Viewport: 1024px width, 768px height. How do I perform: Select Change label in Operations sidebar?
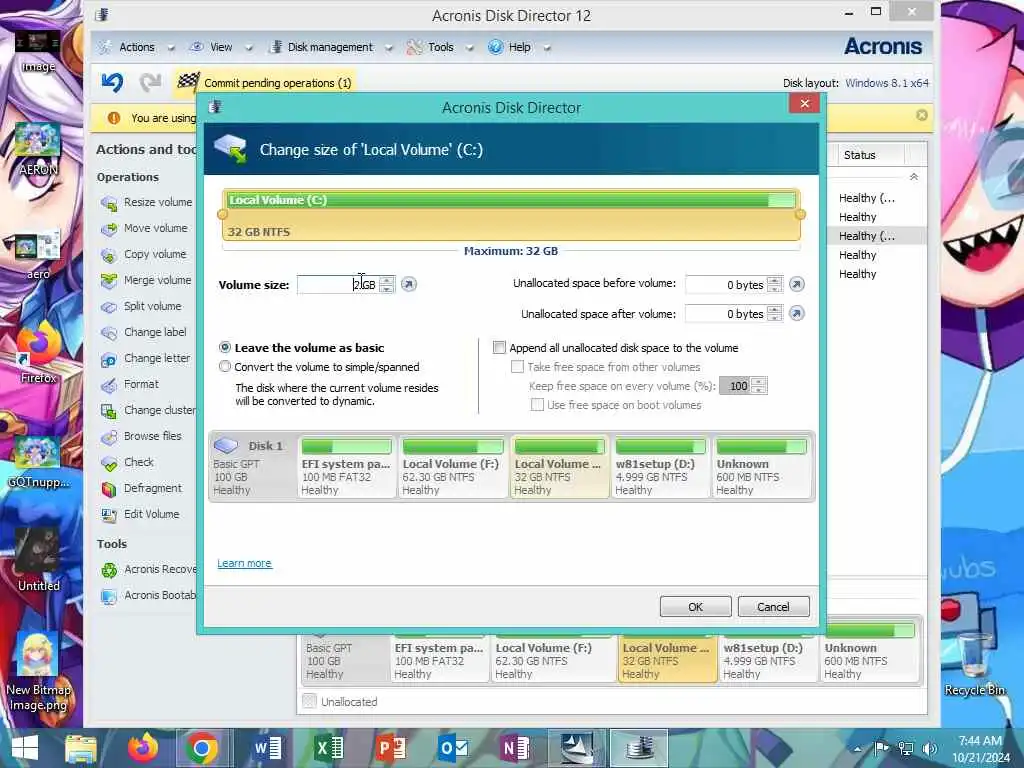coord(144,332)
